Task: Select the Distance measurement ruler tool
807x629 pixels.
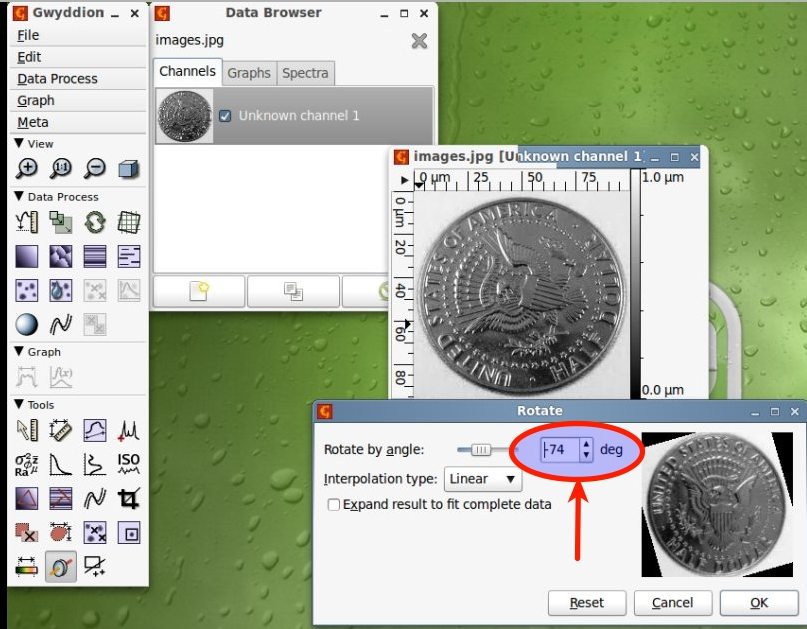Action: pyautogui.click(x=61, y=430)
